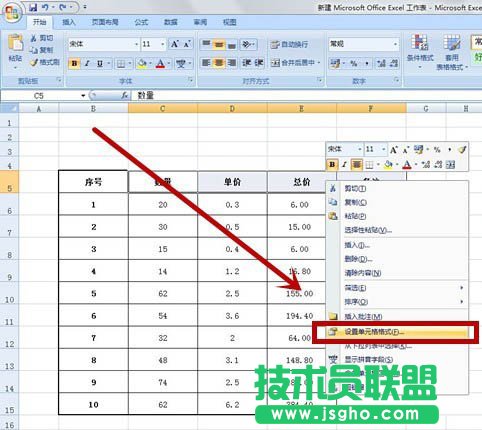Viewport: 482px width, 430px height.
Task: Click Copy (复制) in the ribbon
Action: pos(42,50)
